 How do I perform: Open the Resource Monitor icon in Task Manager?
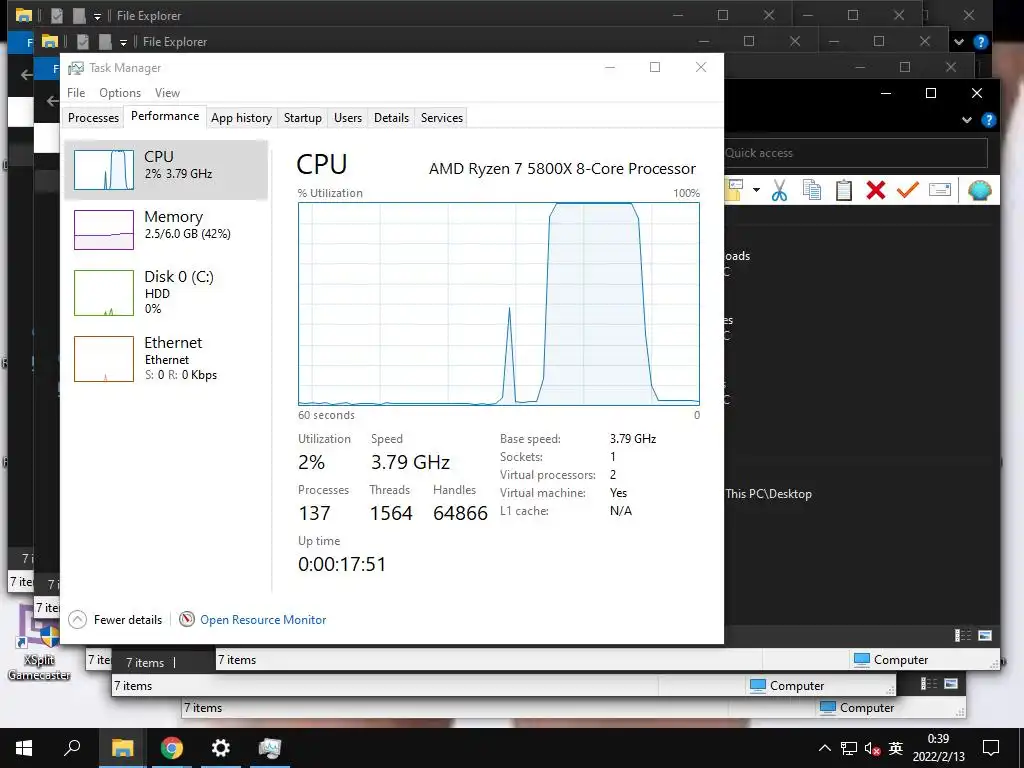click(x=187, y=619)
